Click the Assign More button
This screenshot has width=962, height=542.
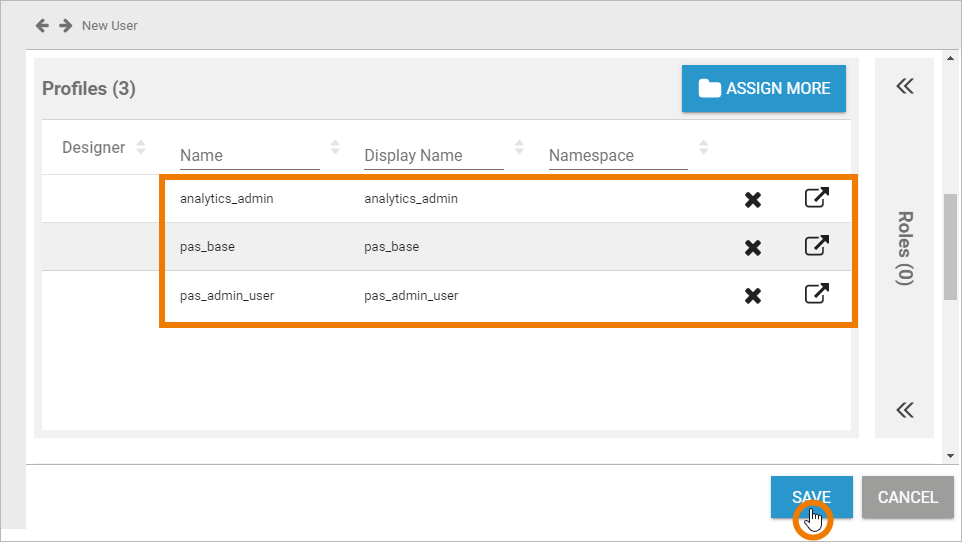pos(764,89)
